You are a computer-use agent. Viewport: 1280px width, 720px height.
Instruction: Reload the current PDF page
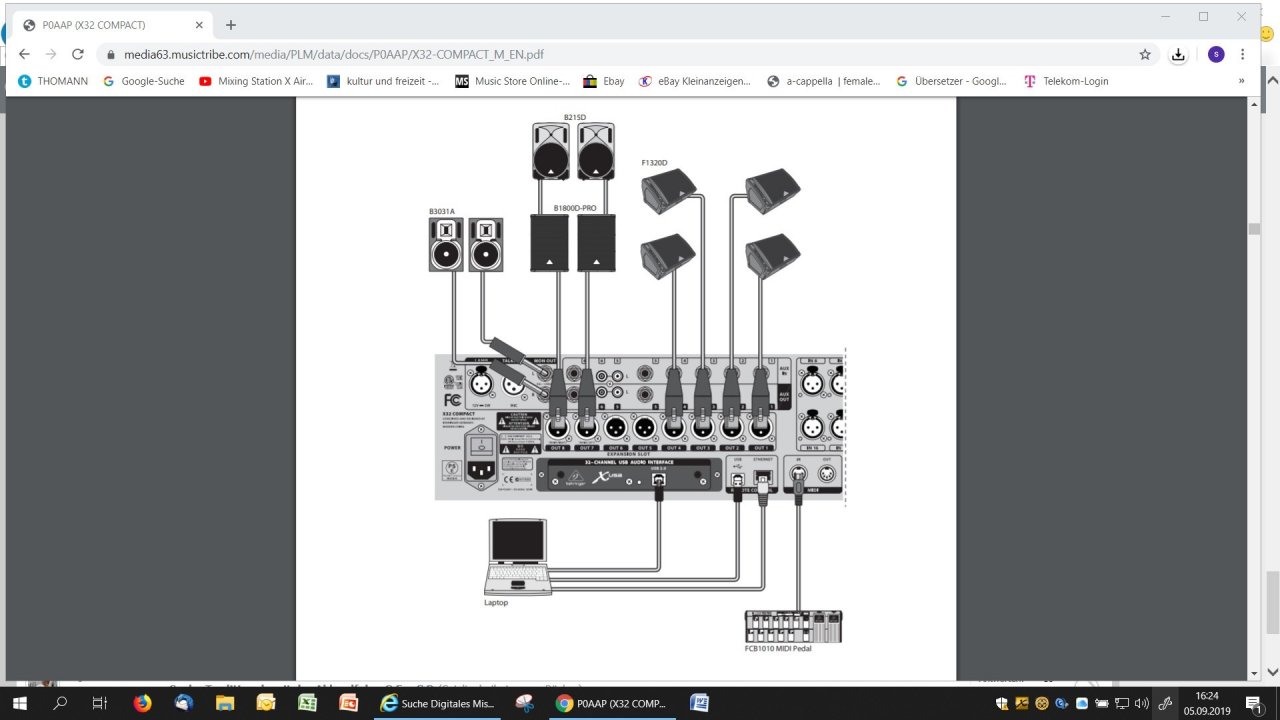click(78, 54)
